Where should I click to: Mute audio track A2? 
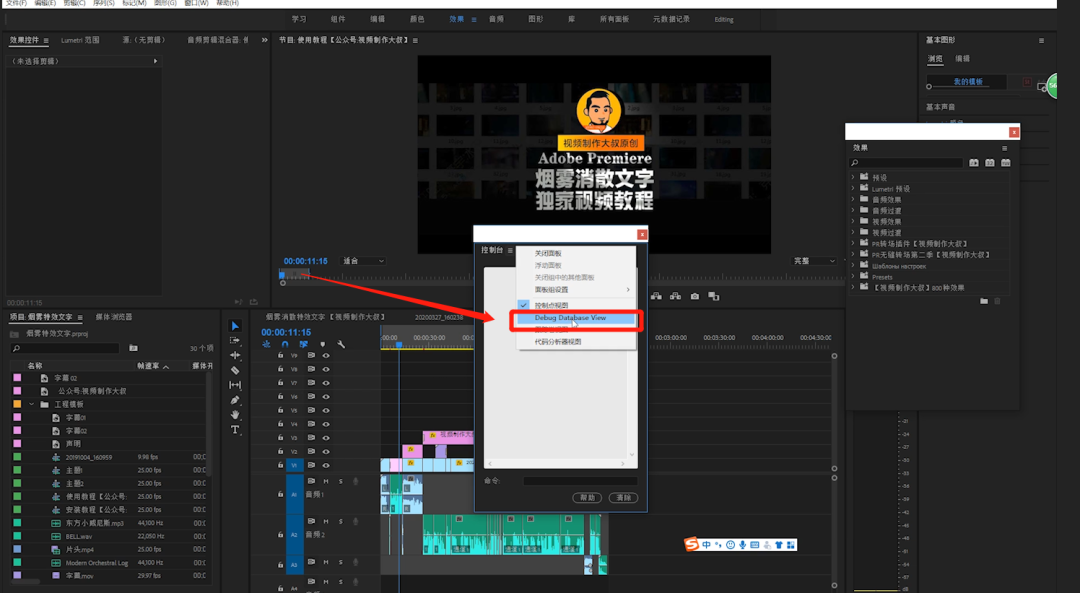coord(326,521)
